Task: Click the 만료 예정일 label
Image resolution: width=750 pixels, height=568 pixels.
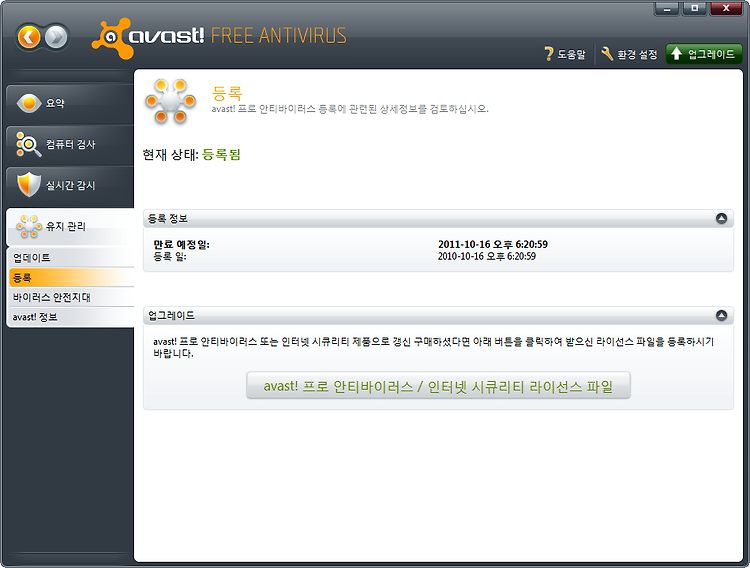Action: point(181,245)
